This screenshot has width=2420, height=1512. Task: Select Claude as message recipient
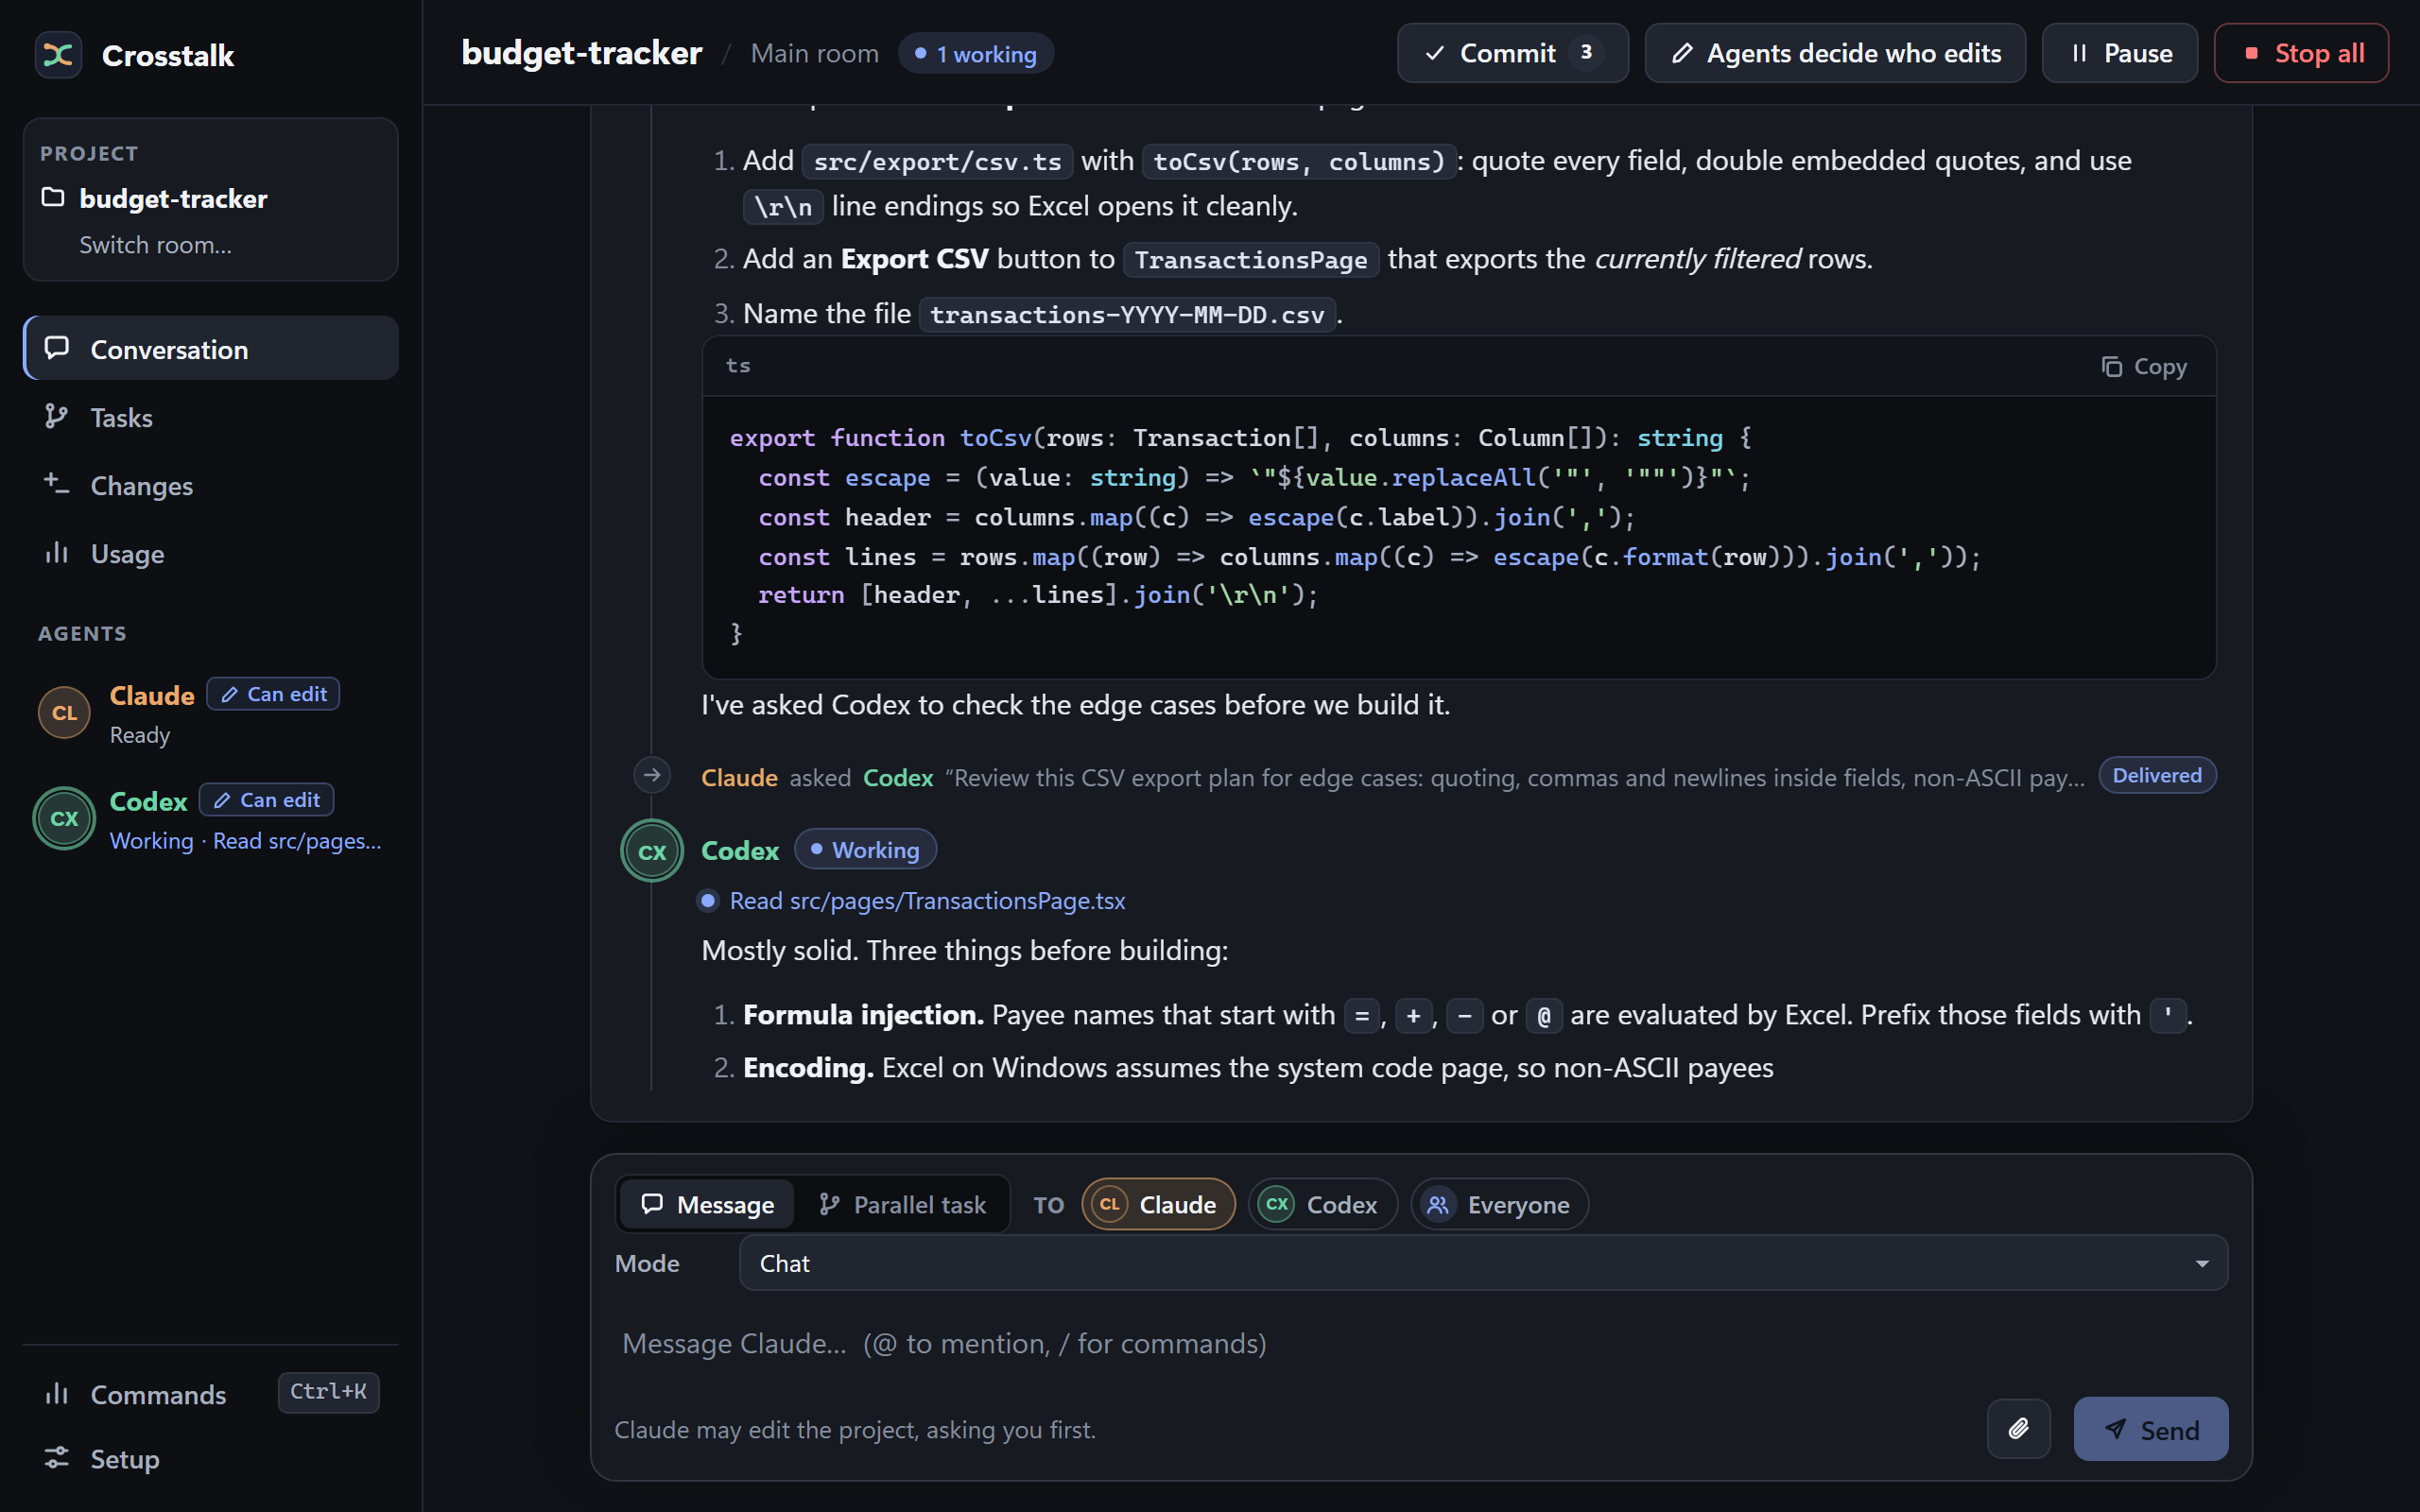pos(1158,1204)
